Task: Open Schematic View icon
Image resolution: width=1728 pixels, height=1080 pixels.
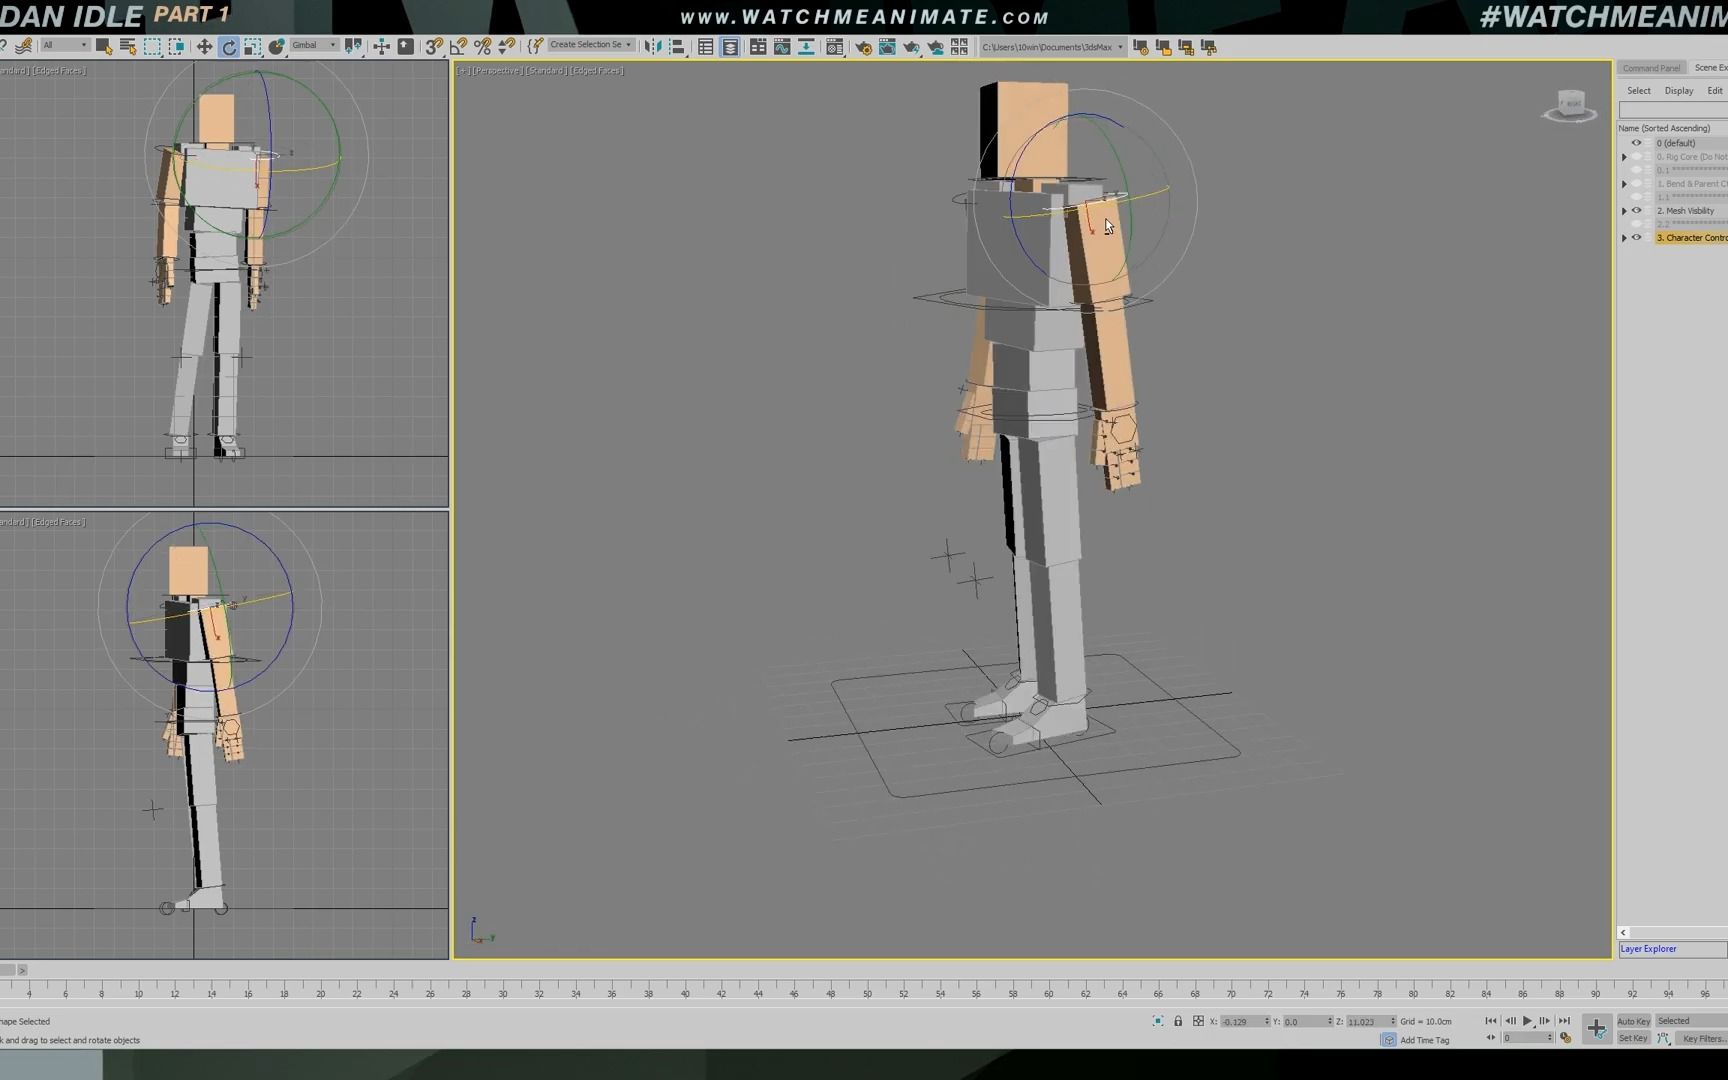Action: coord(806,46)
